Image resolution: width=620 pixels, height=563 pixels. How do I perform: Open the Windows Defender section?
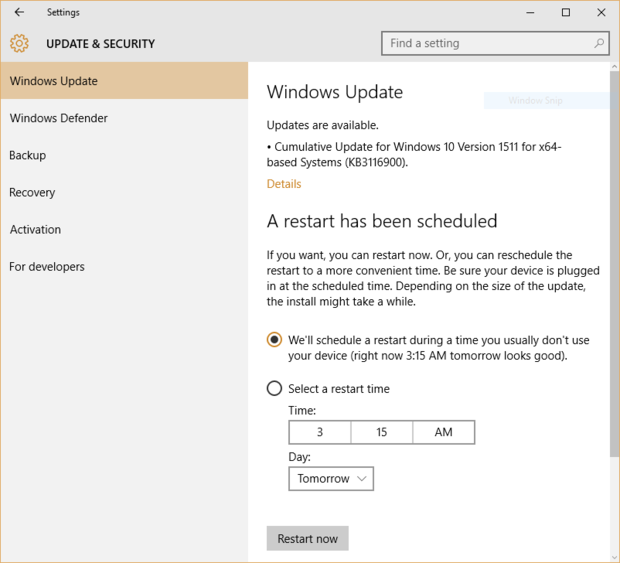pyautogui.click(x=124, y=118)
